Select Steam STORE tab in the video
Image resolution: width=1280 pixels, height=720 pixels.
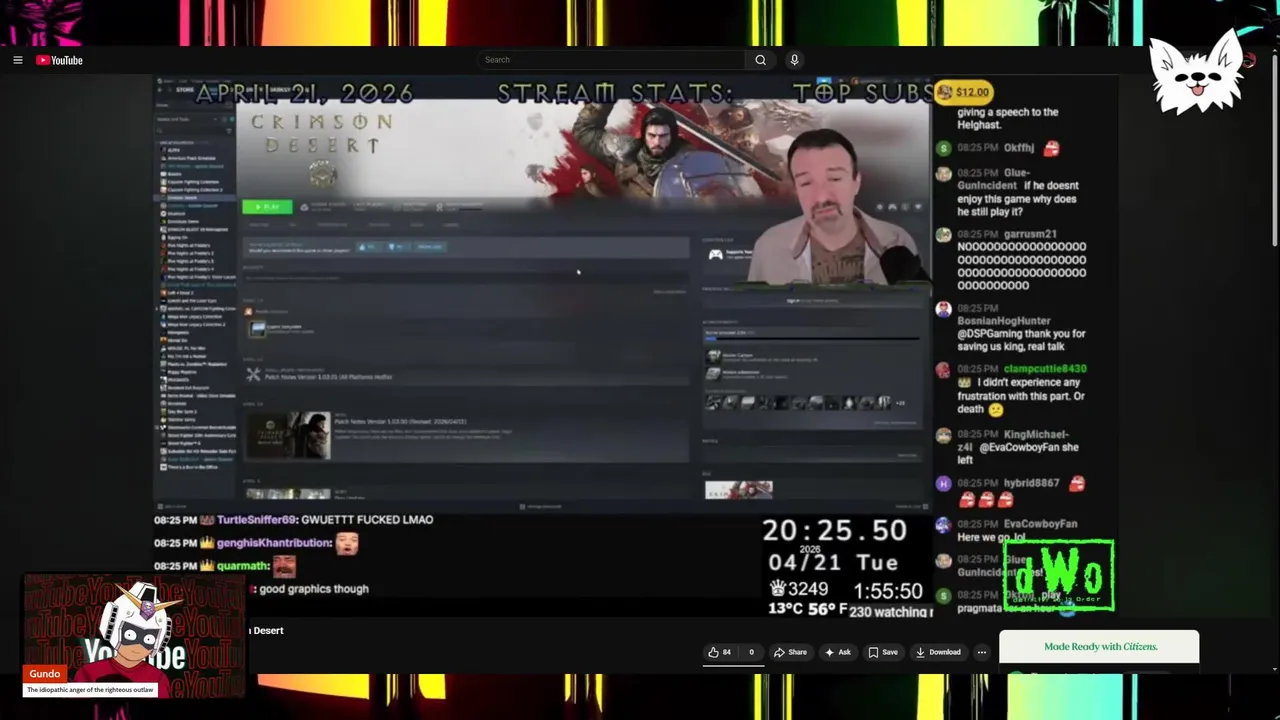click(x=185, y=90)
